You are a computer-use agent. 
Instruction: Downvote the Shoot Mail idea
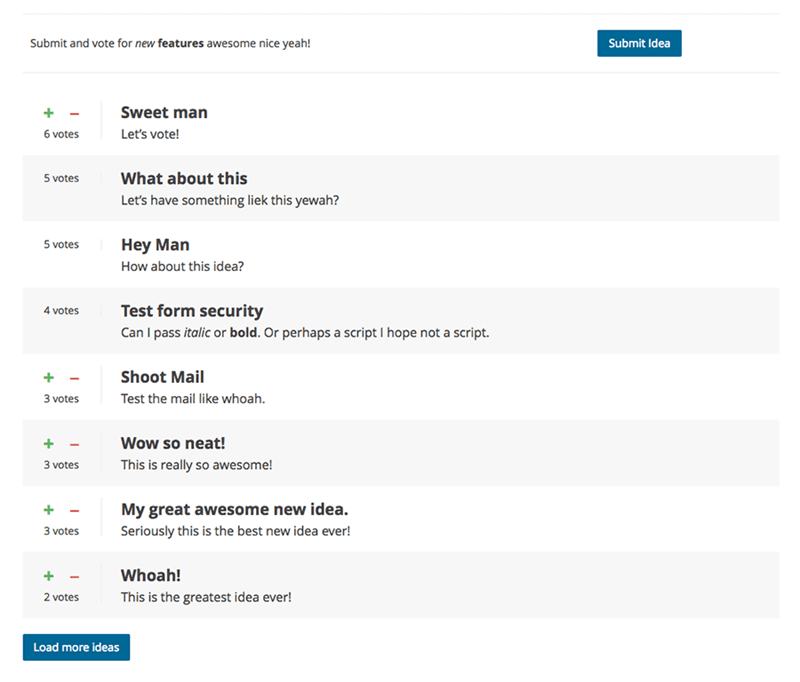click(x=74, y=378)
